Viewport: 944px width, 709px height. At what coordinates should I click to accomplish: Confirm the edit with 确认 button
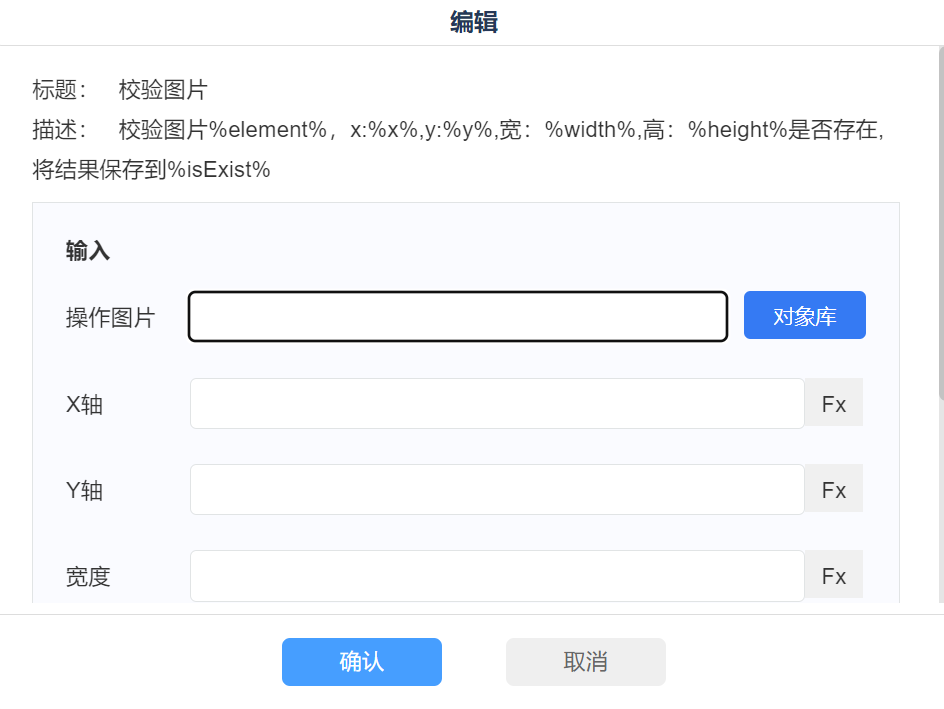(x=361, y=662)
